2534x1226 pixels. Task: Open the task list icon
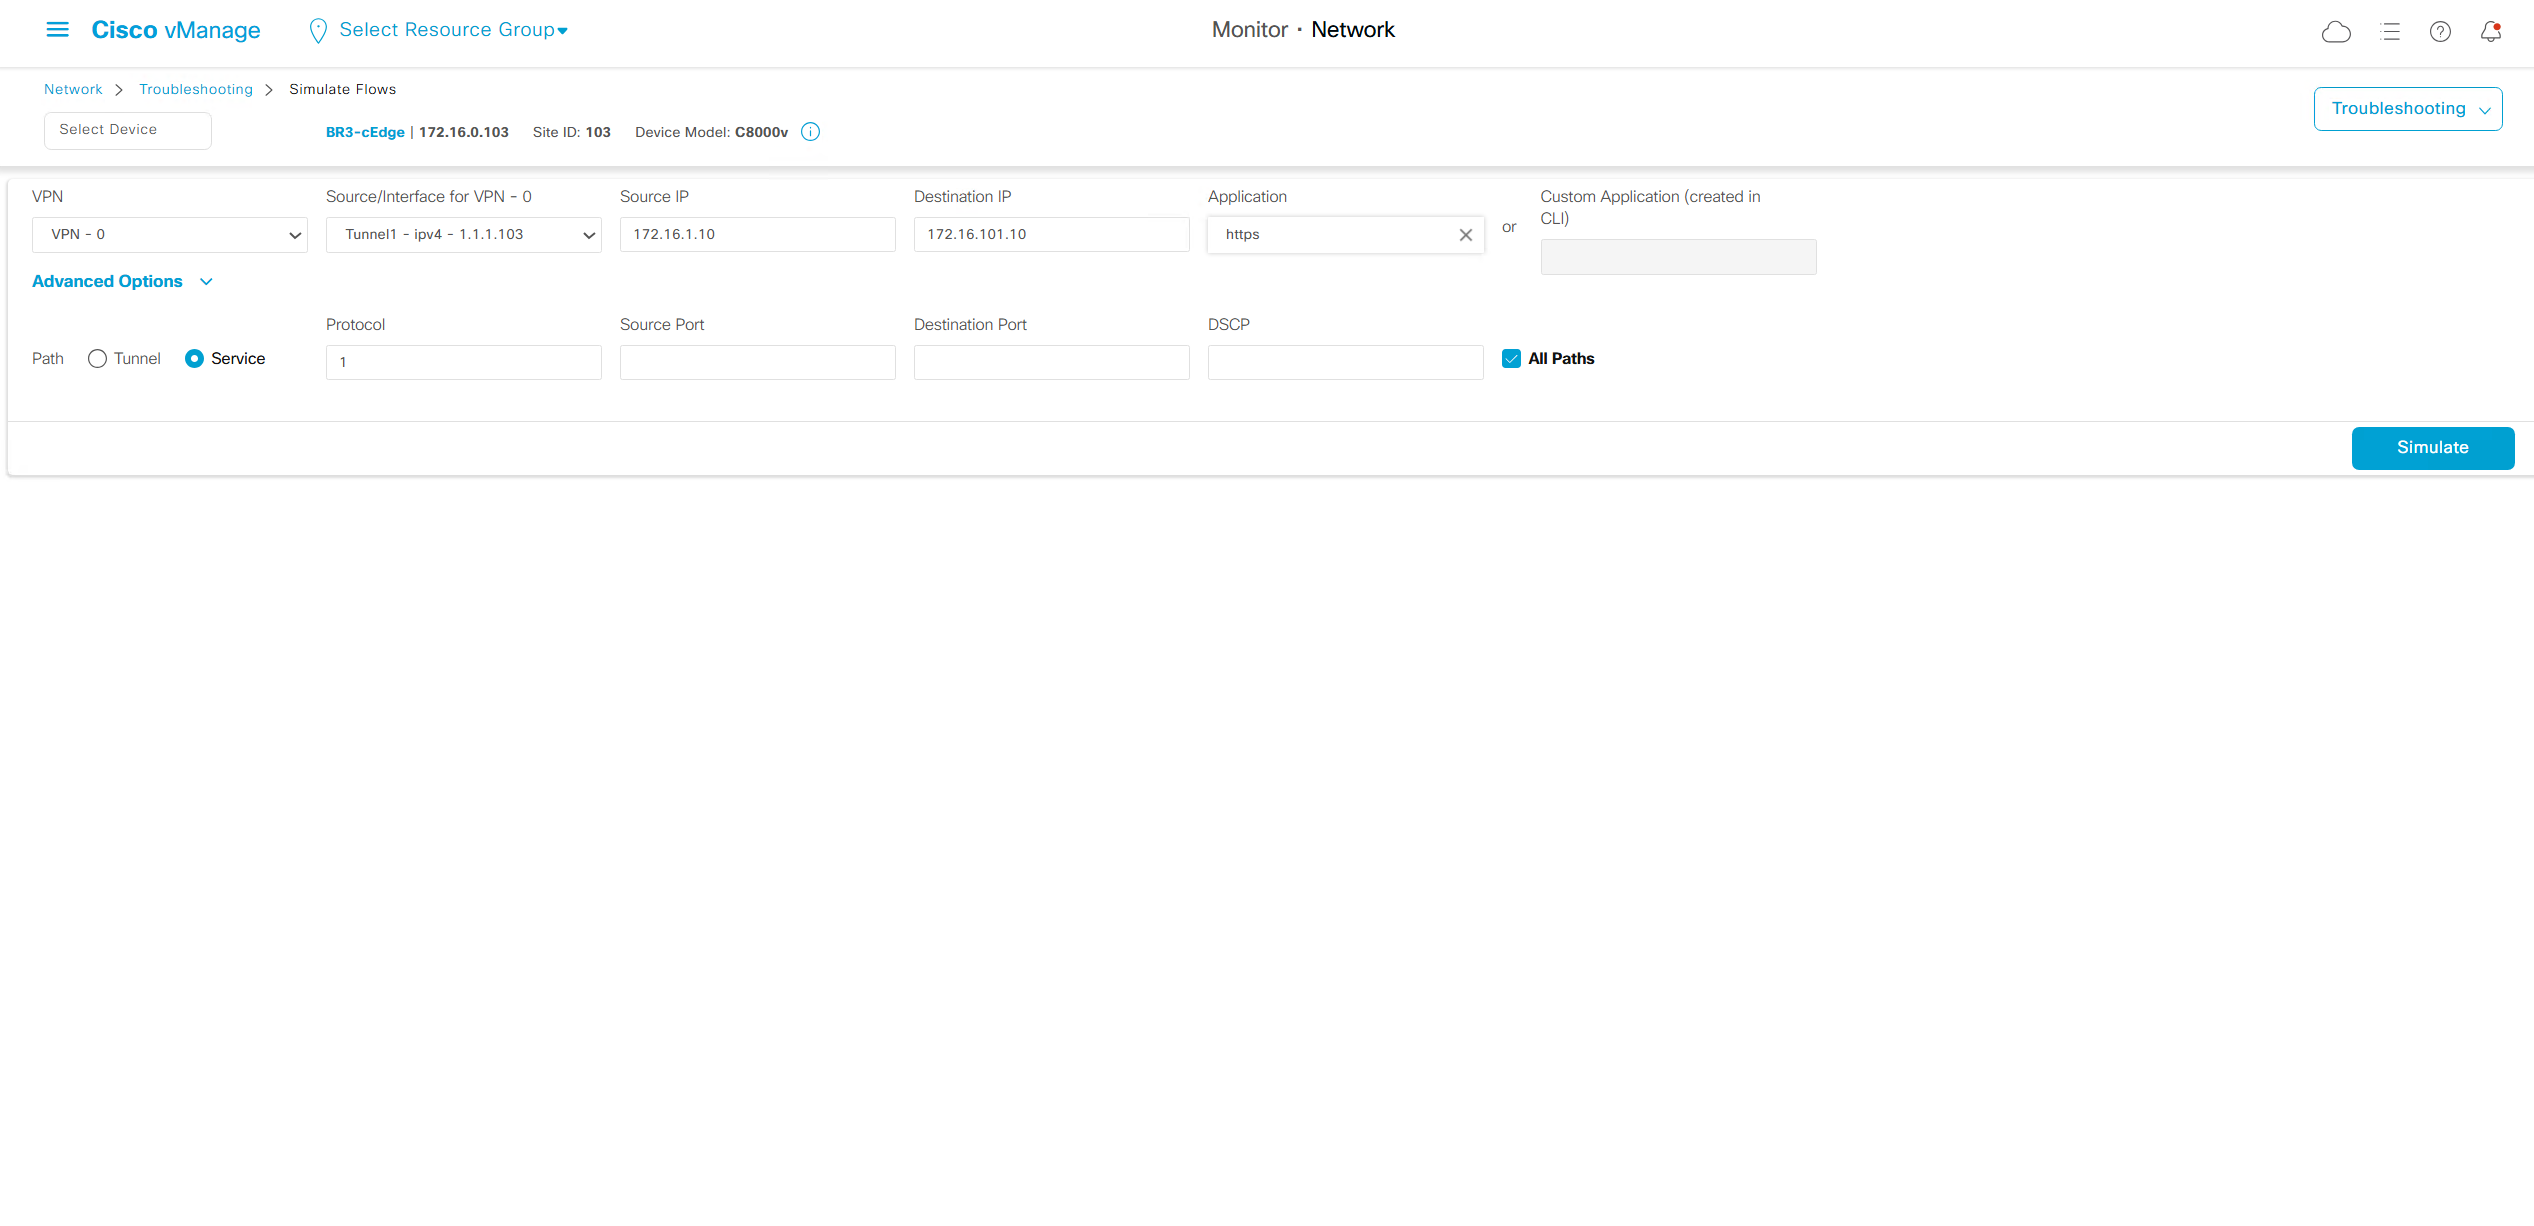(x=2390, y=32)
